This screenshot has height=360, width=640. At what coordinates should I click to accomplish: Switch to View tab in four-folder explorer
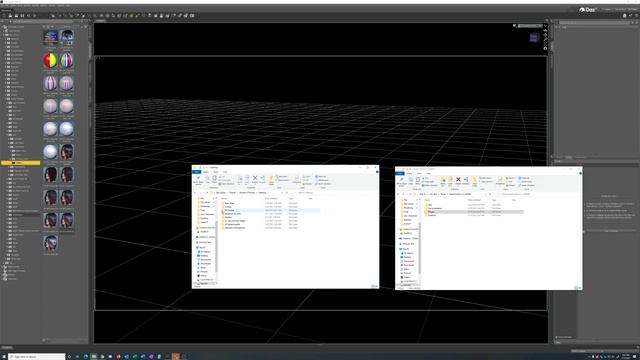click(428, 173)
